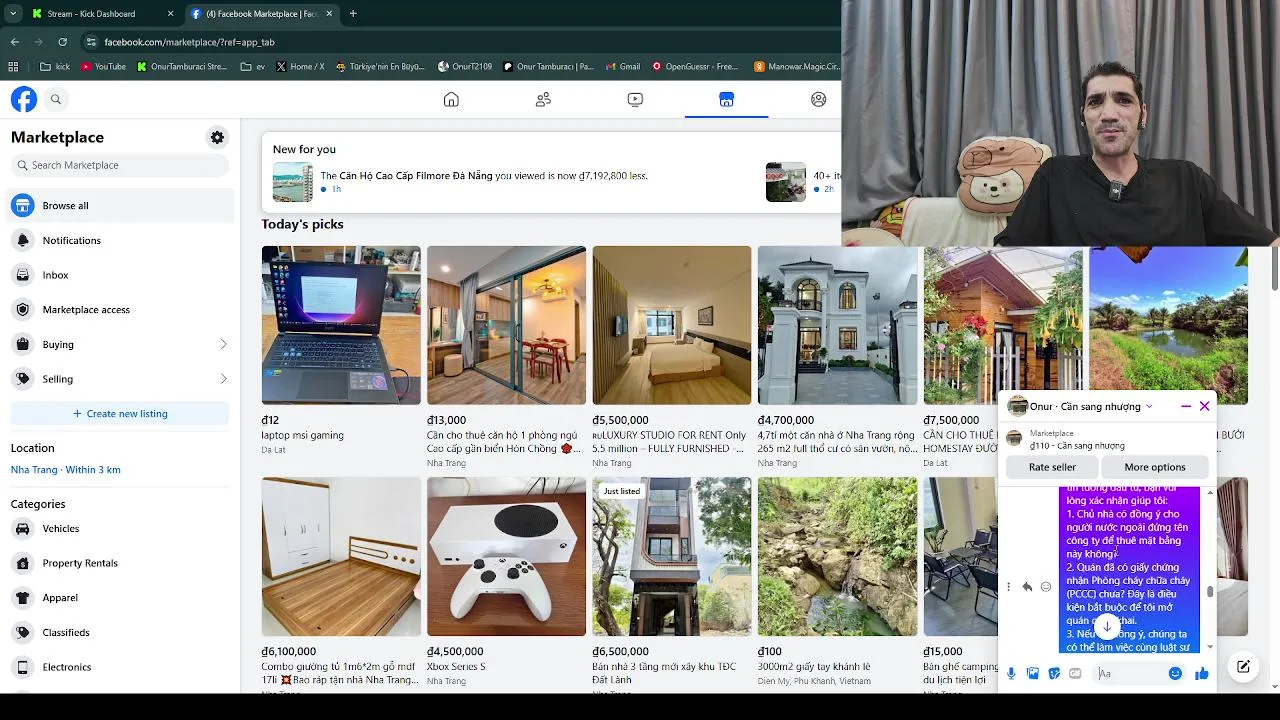Click the reply arrow icon beside message
1280x720 pixels.
[1027, 587]
